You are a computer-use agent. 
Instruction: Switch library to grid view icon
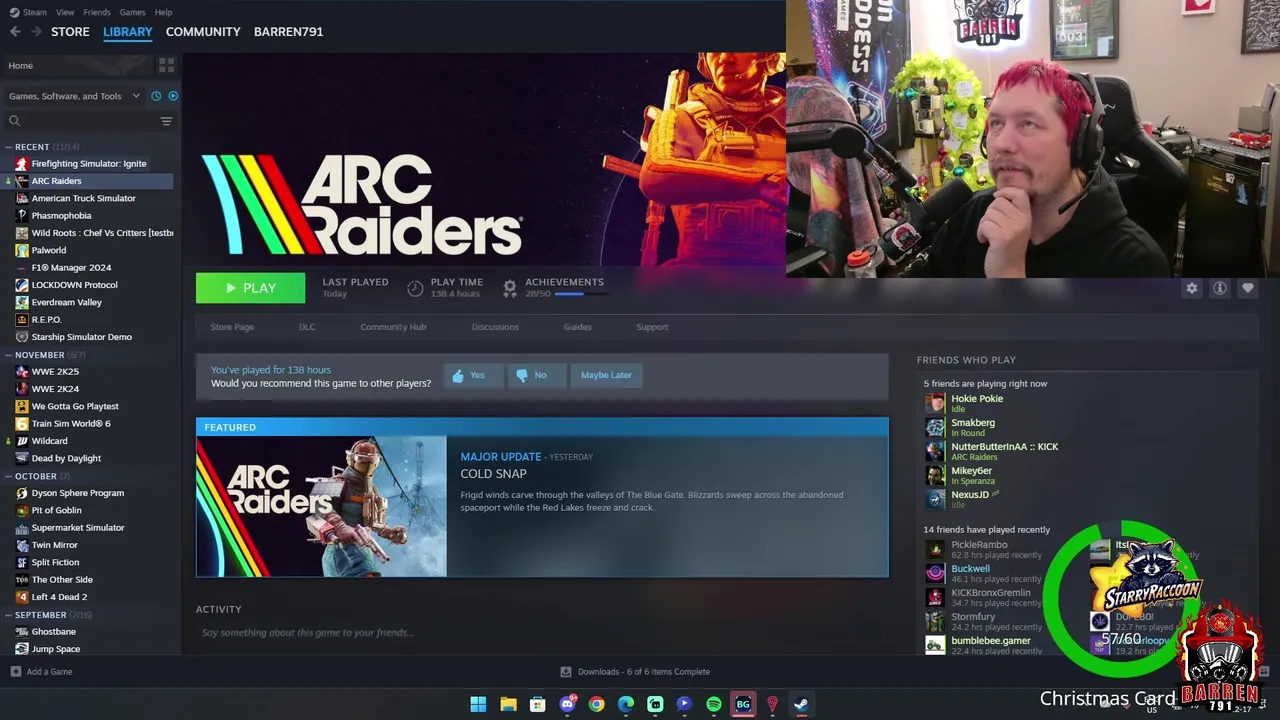166,65
